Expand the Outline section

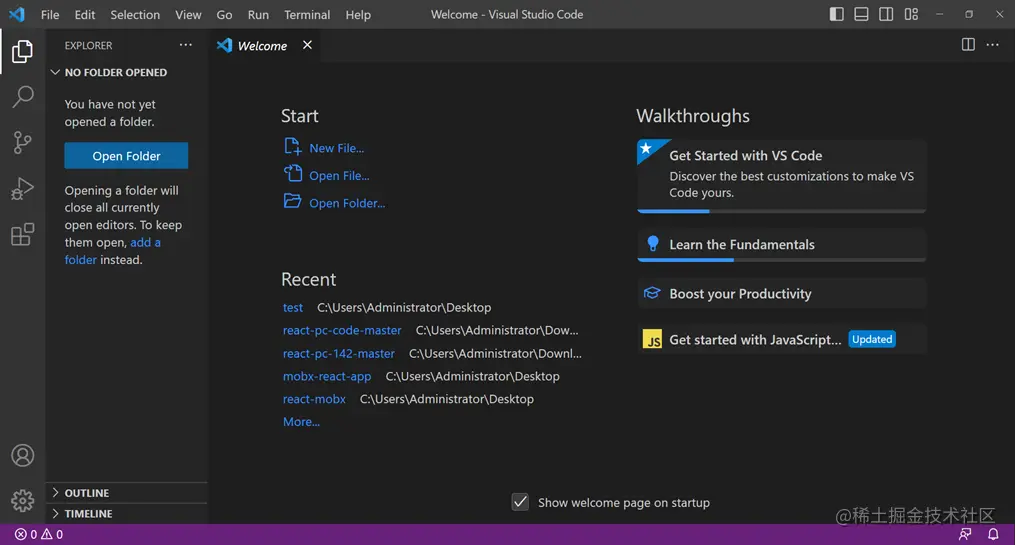pos(87,493)
